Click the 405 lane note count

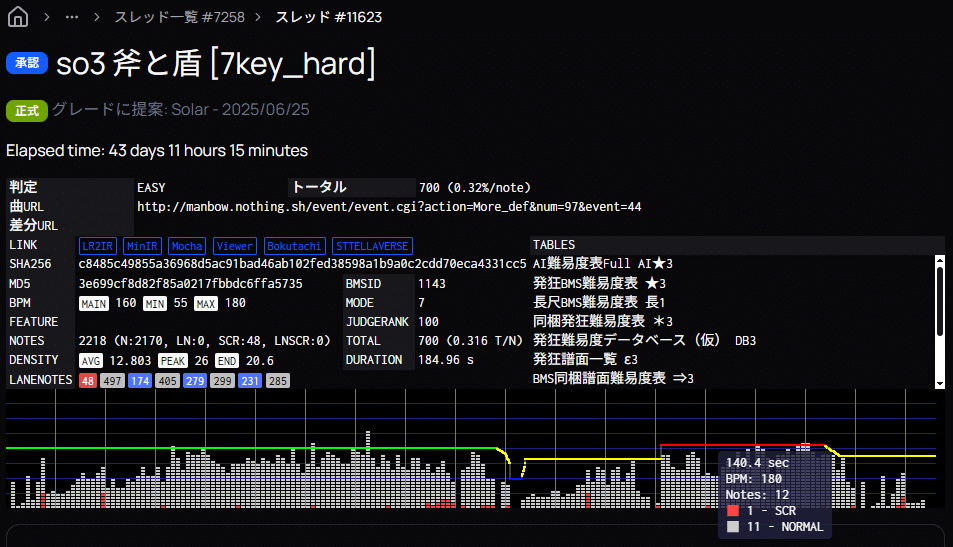coord(167,381)
